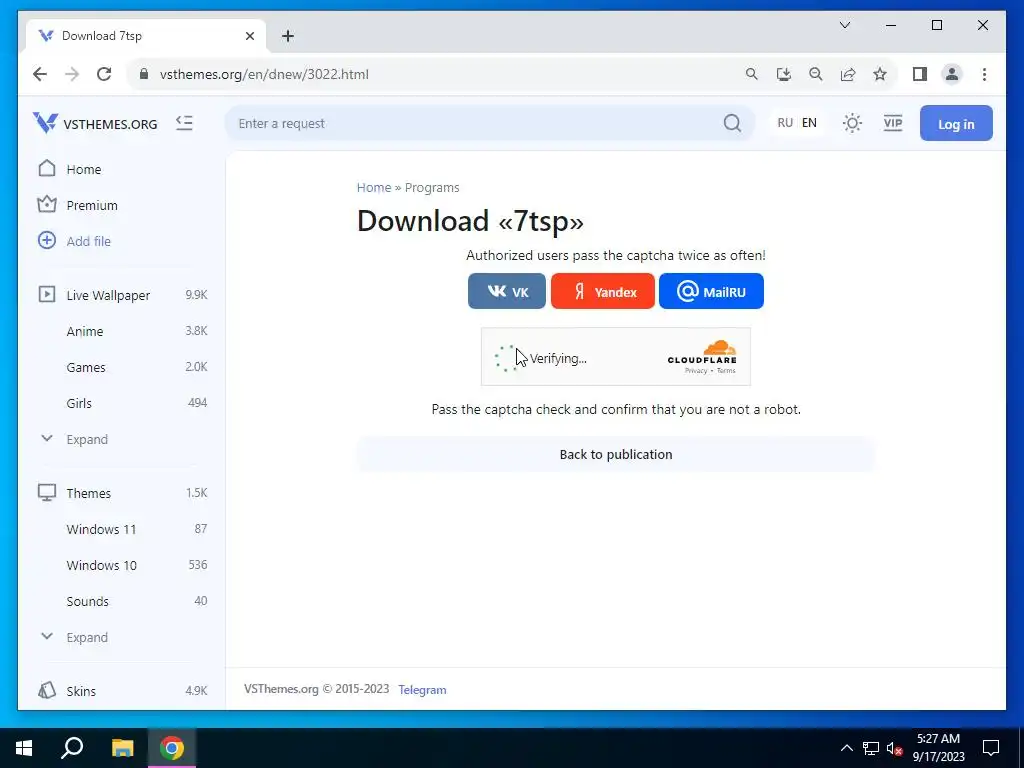Select the Download 7tsp browser tab

(x=146, y=36)
